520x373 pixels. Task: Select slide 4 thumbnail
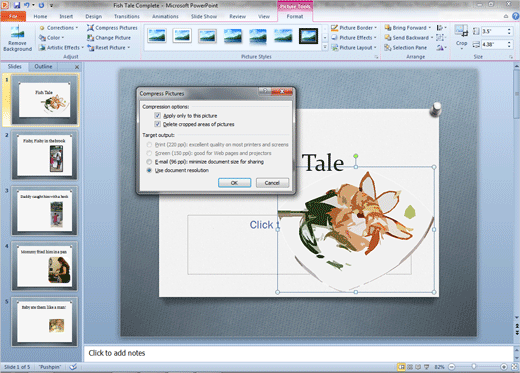point(45,266)
